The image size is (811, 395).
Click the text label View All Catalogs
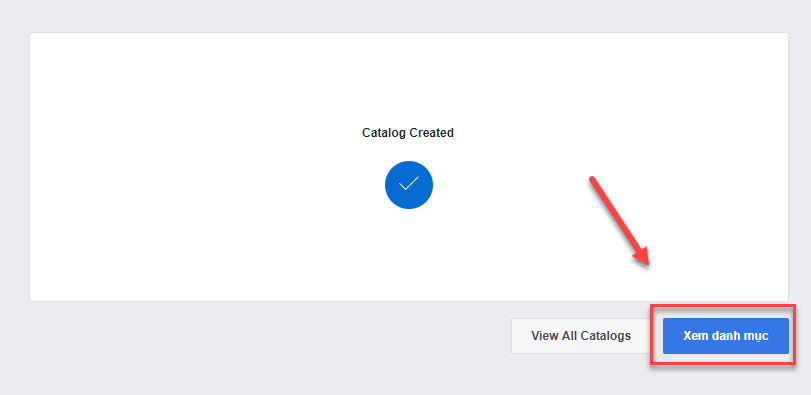click(x=581, y=336)
